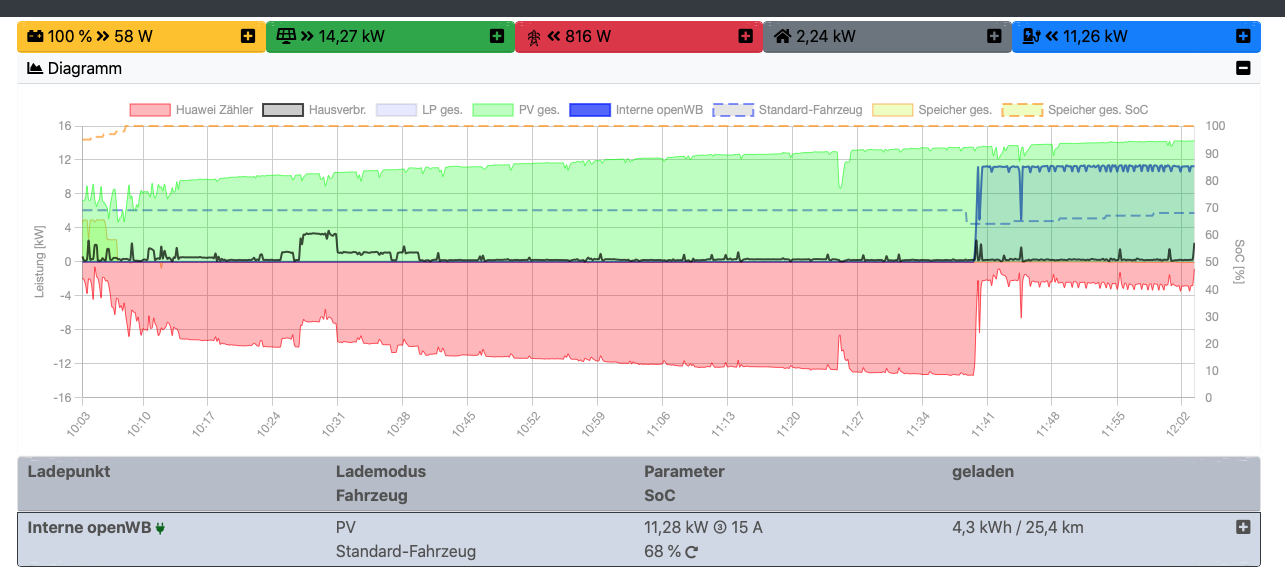
Task: Click the 816 W grid export text
Action: point(588,36)
